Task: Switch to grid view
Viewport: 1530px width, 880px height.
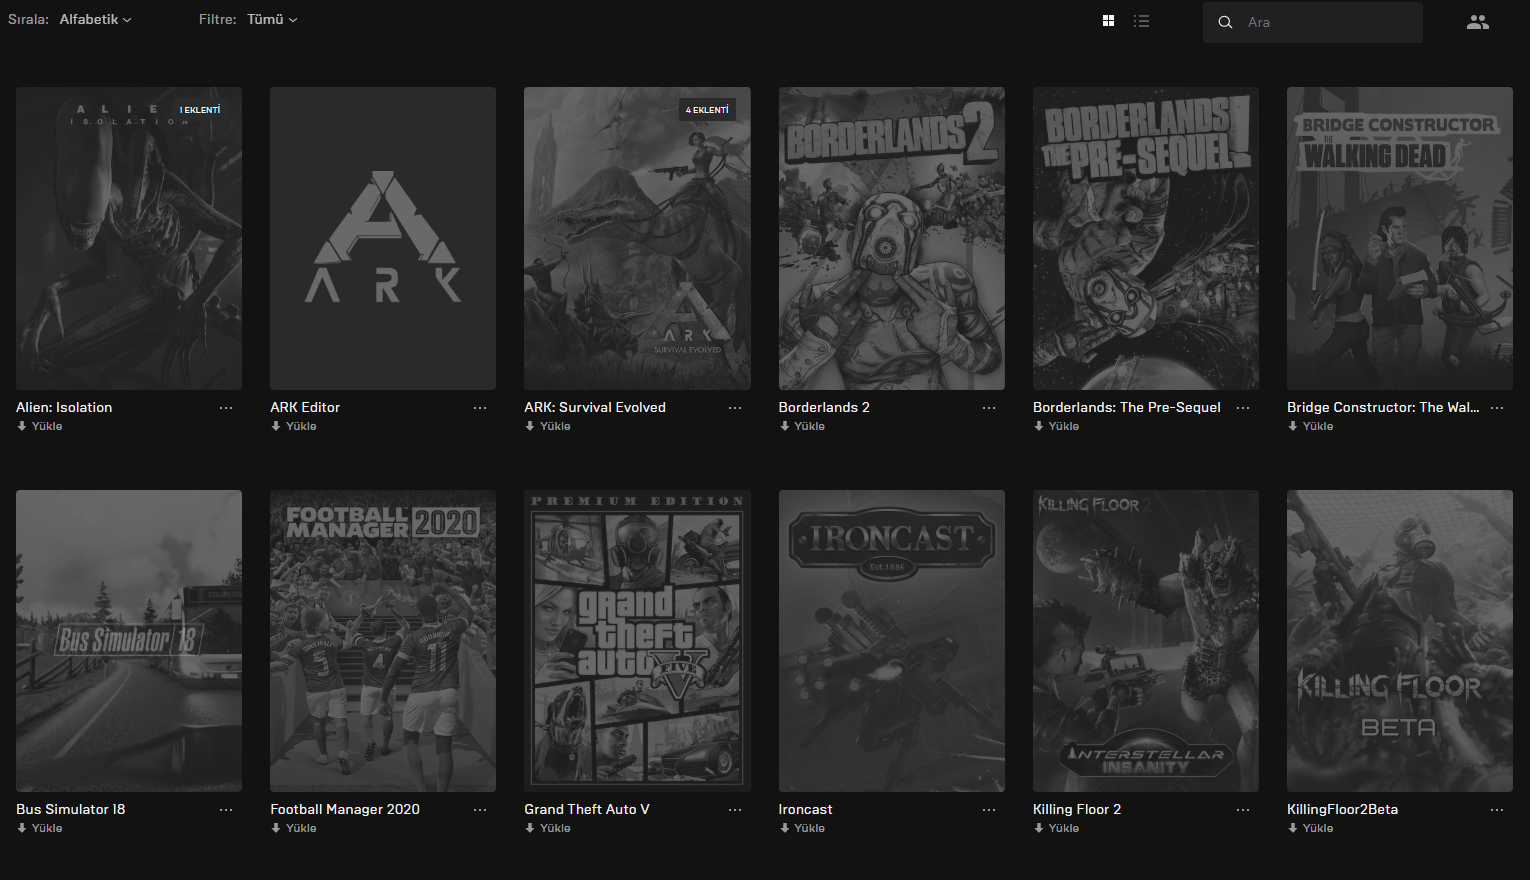Action: [1108, 21]
